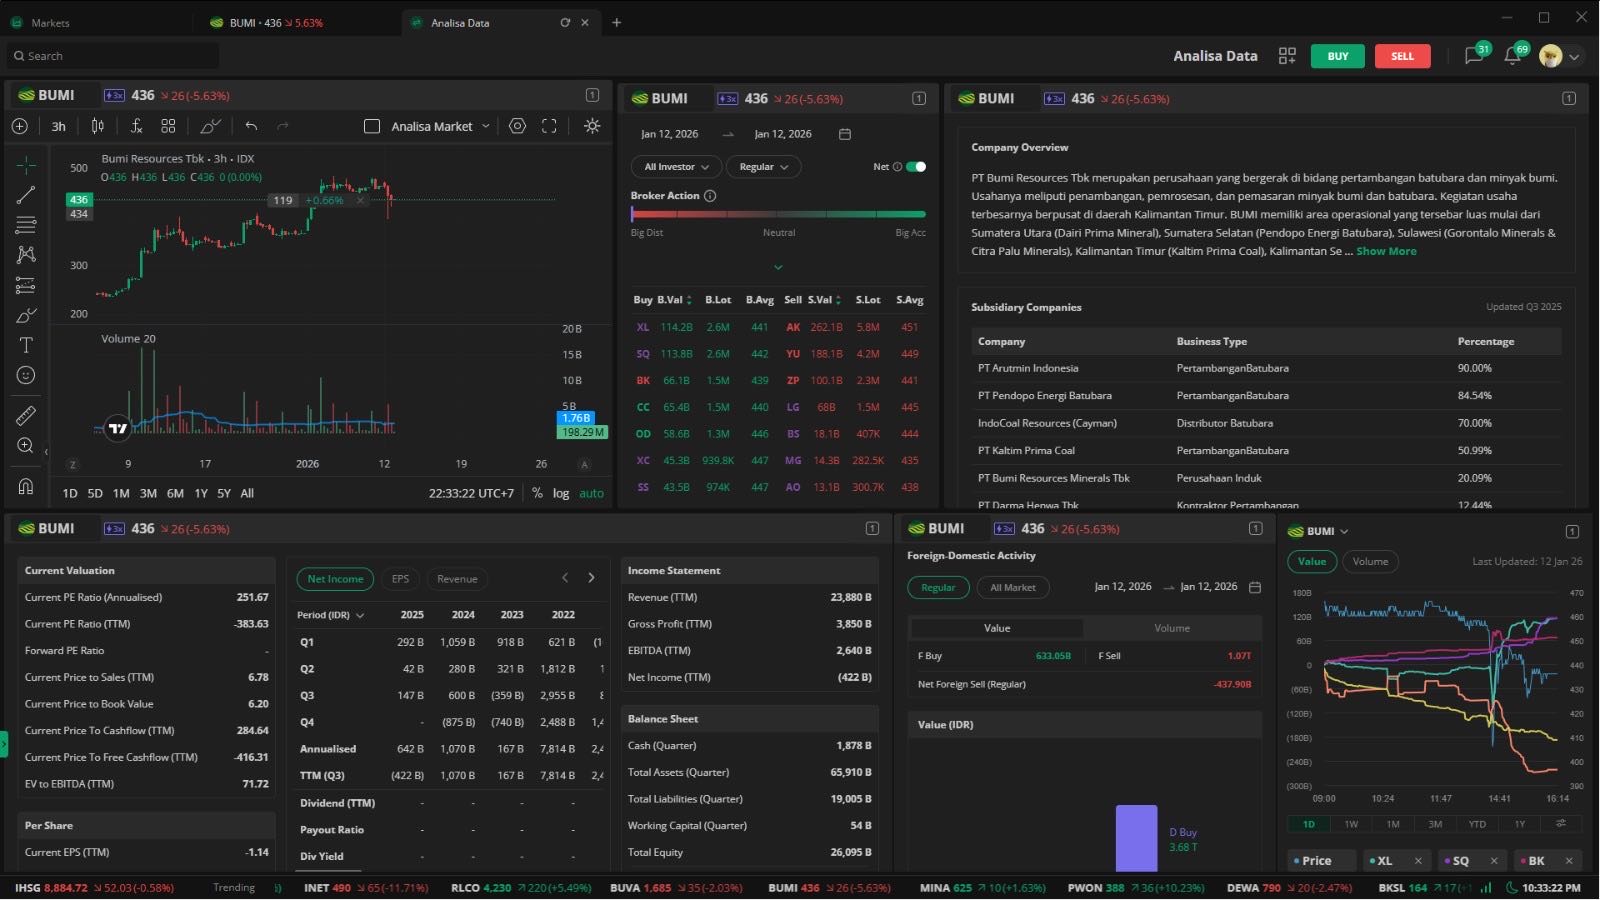Screen dimensions: 1600x900
Task: Enable log scale on chart
Action: click(561, 493)
